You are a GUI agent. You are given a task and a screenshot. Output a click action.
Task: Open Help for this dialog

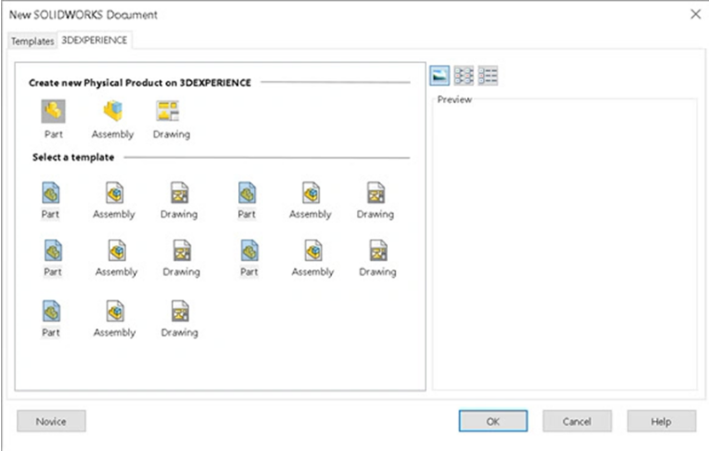tap(661, 421)
